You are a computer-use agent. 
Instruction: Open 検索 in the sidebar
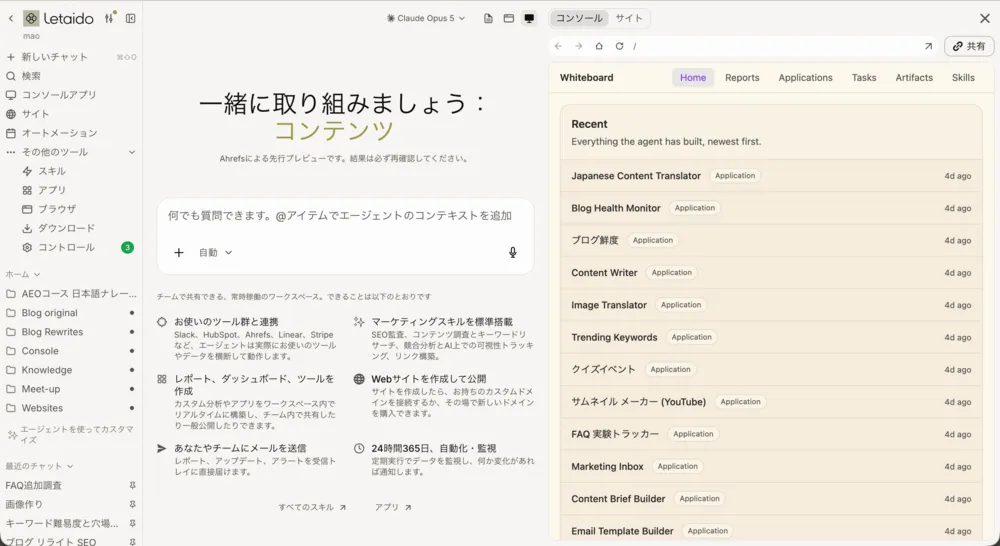[71, 76]
